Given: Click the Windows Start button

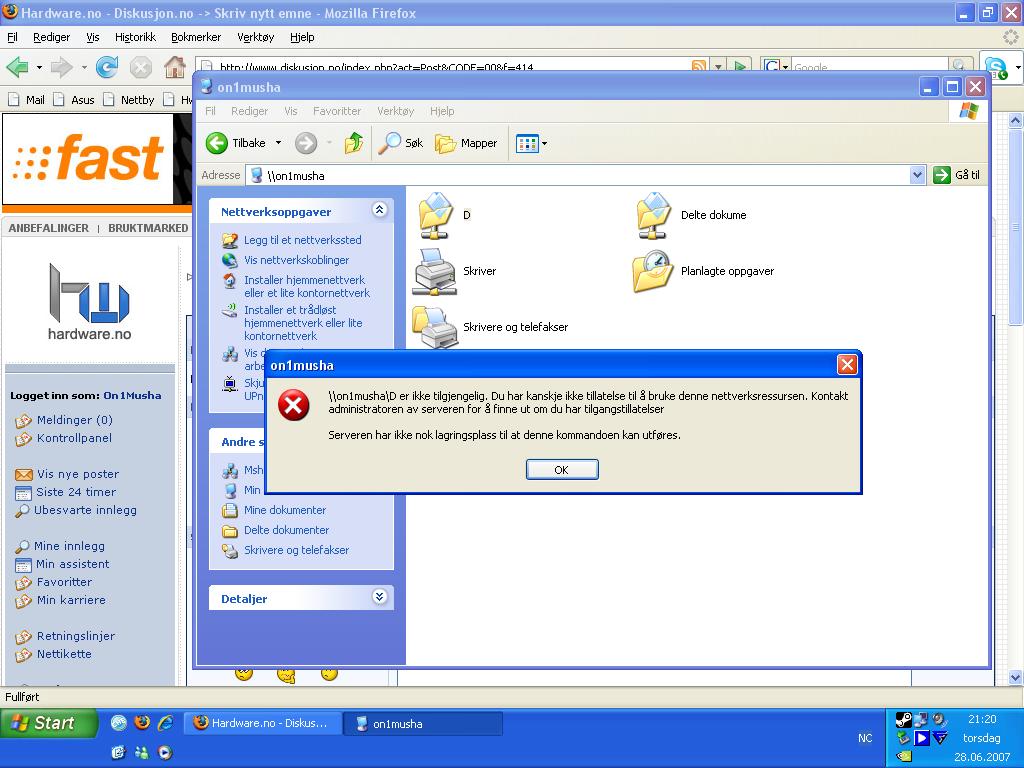Looking at the screenshot, I should (48, 723).
